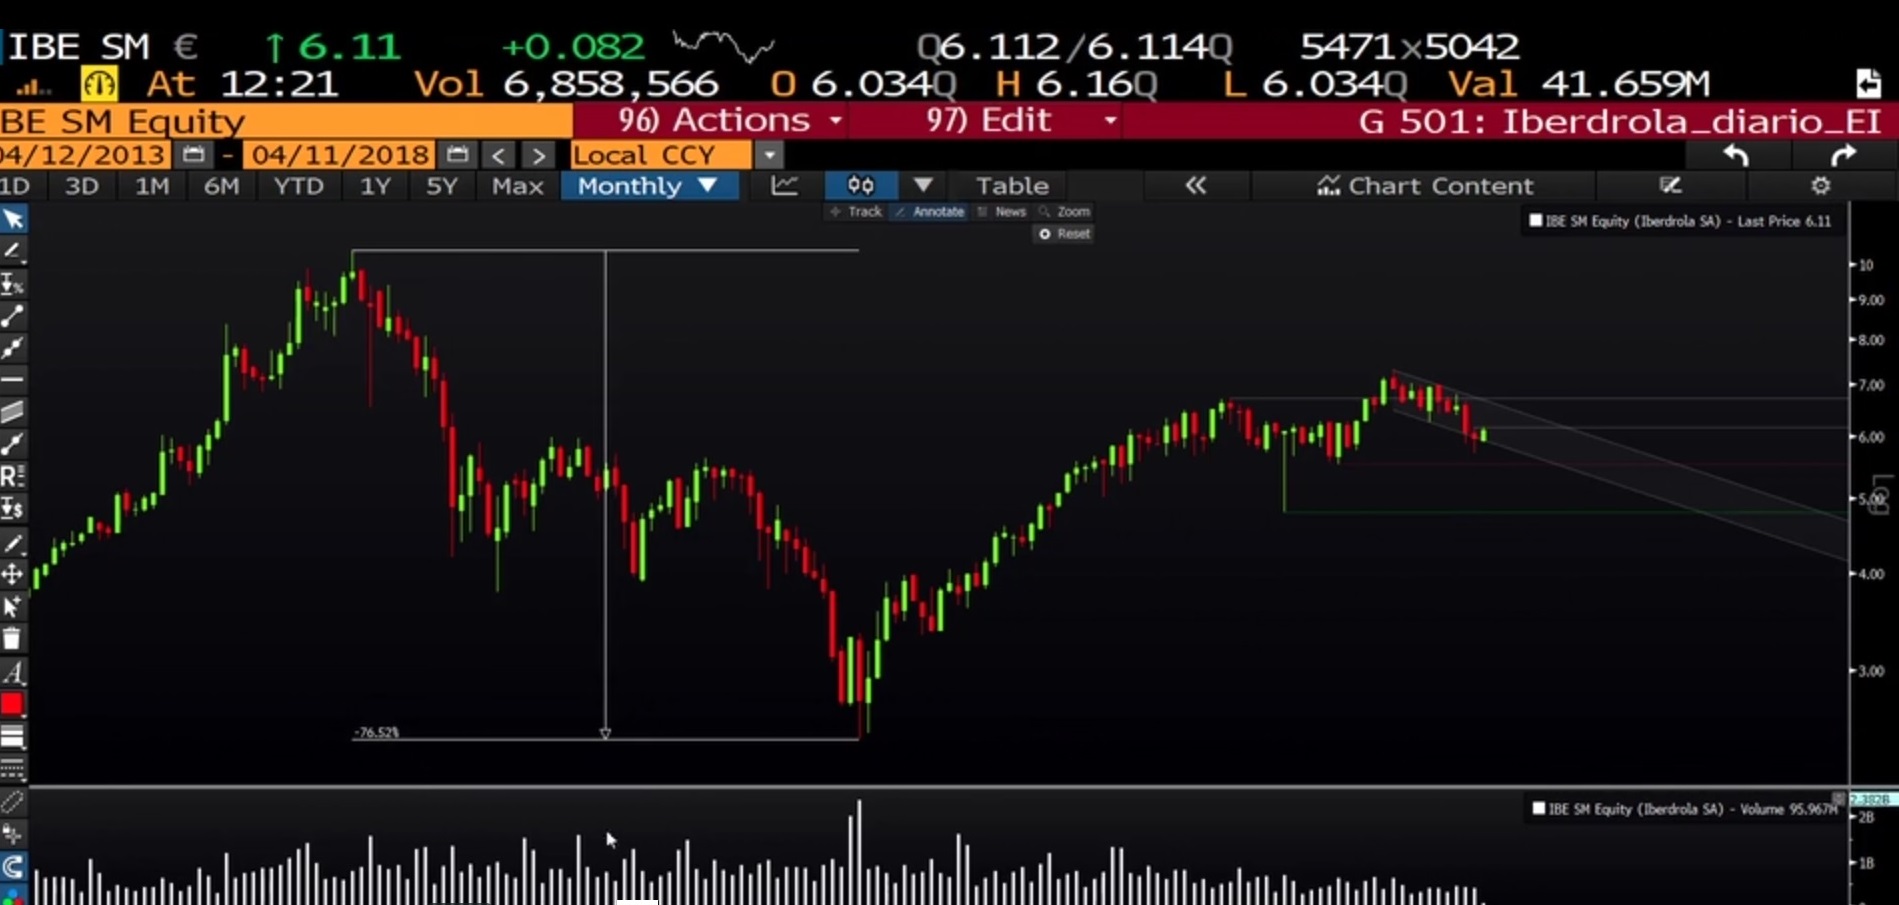Open the dashed line style selector
The width and height of the screenshot is (1899, 905).
click(x=13, y=769)
